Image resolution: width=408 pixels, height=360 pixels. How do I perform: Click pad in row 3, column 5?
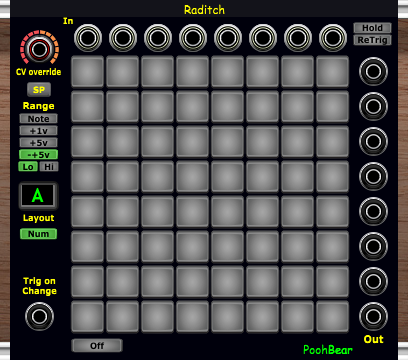pos(227,141)
